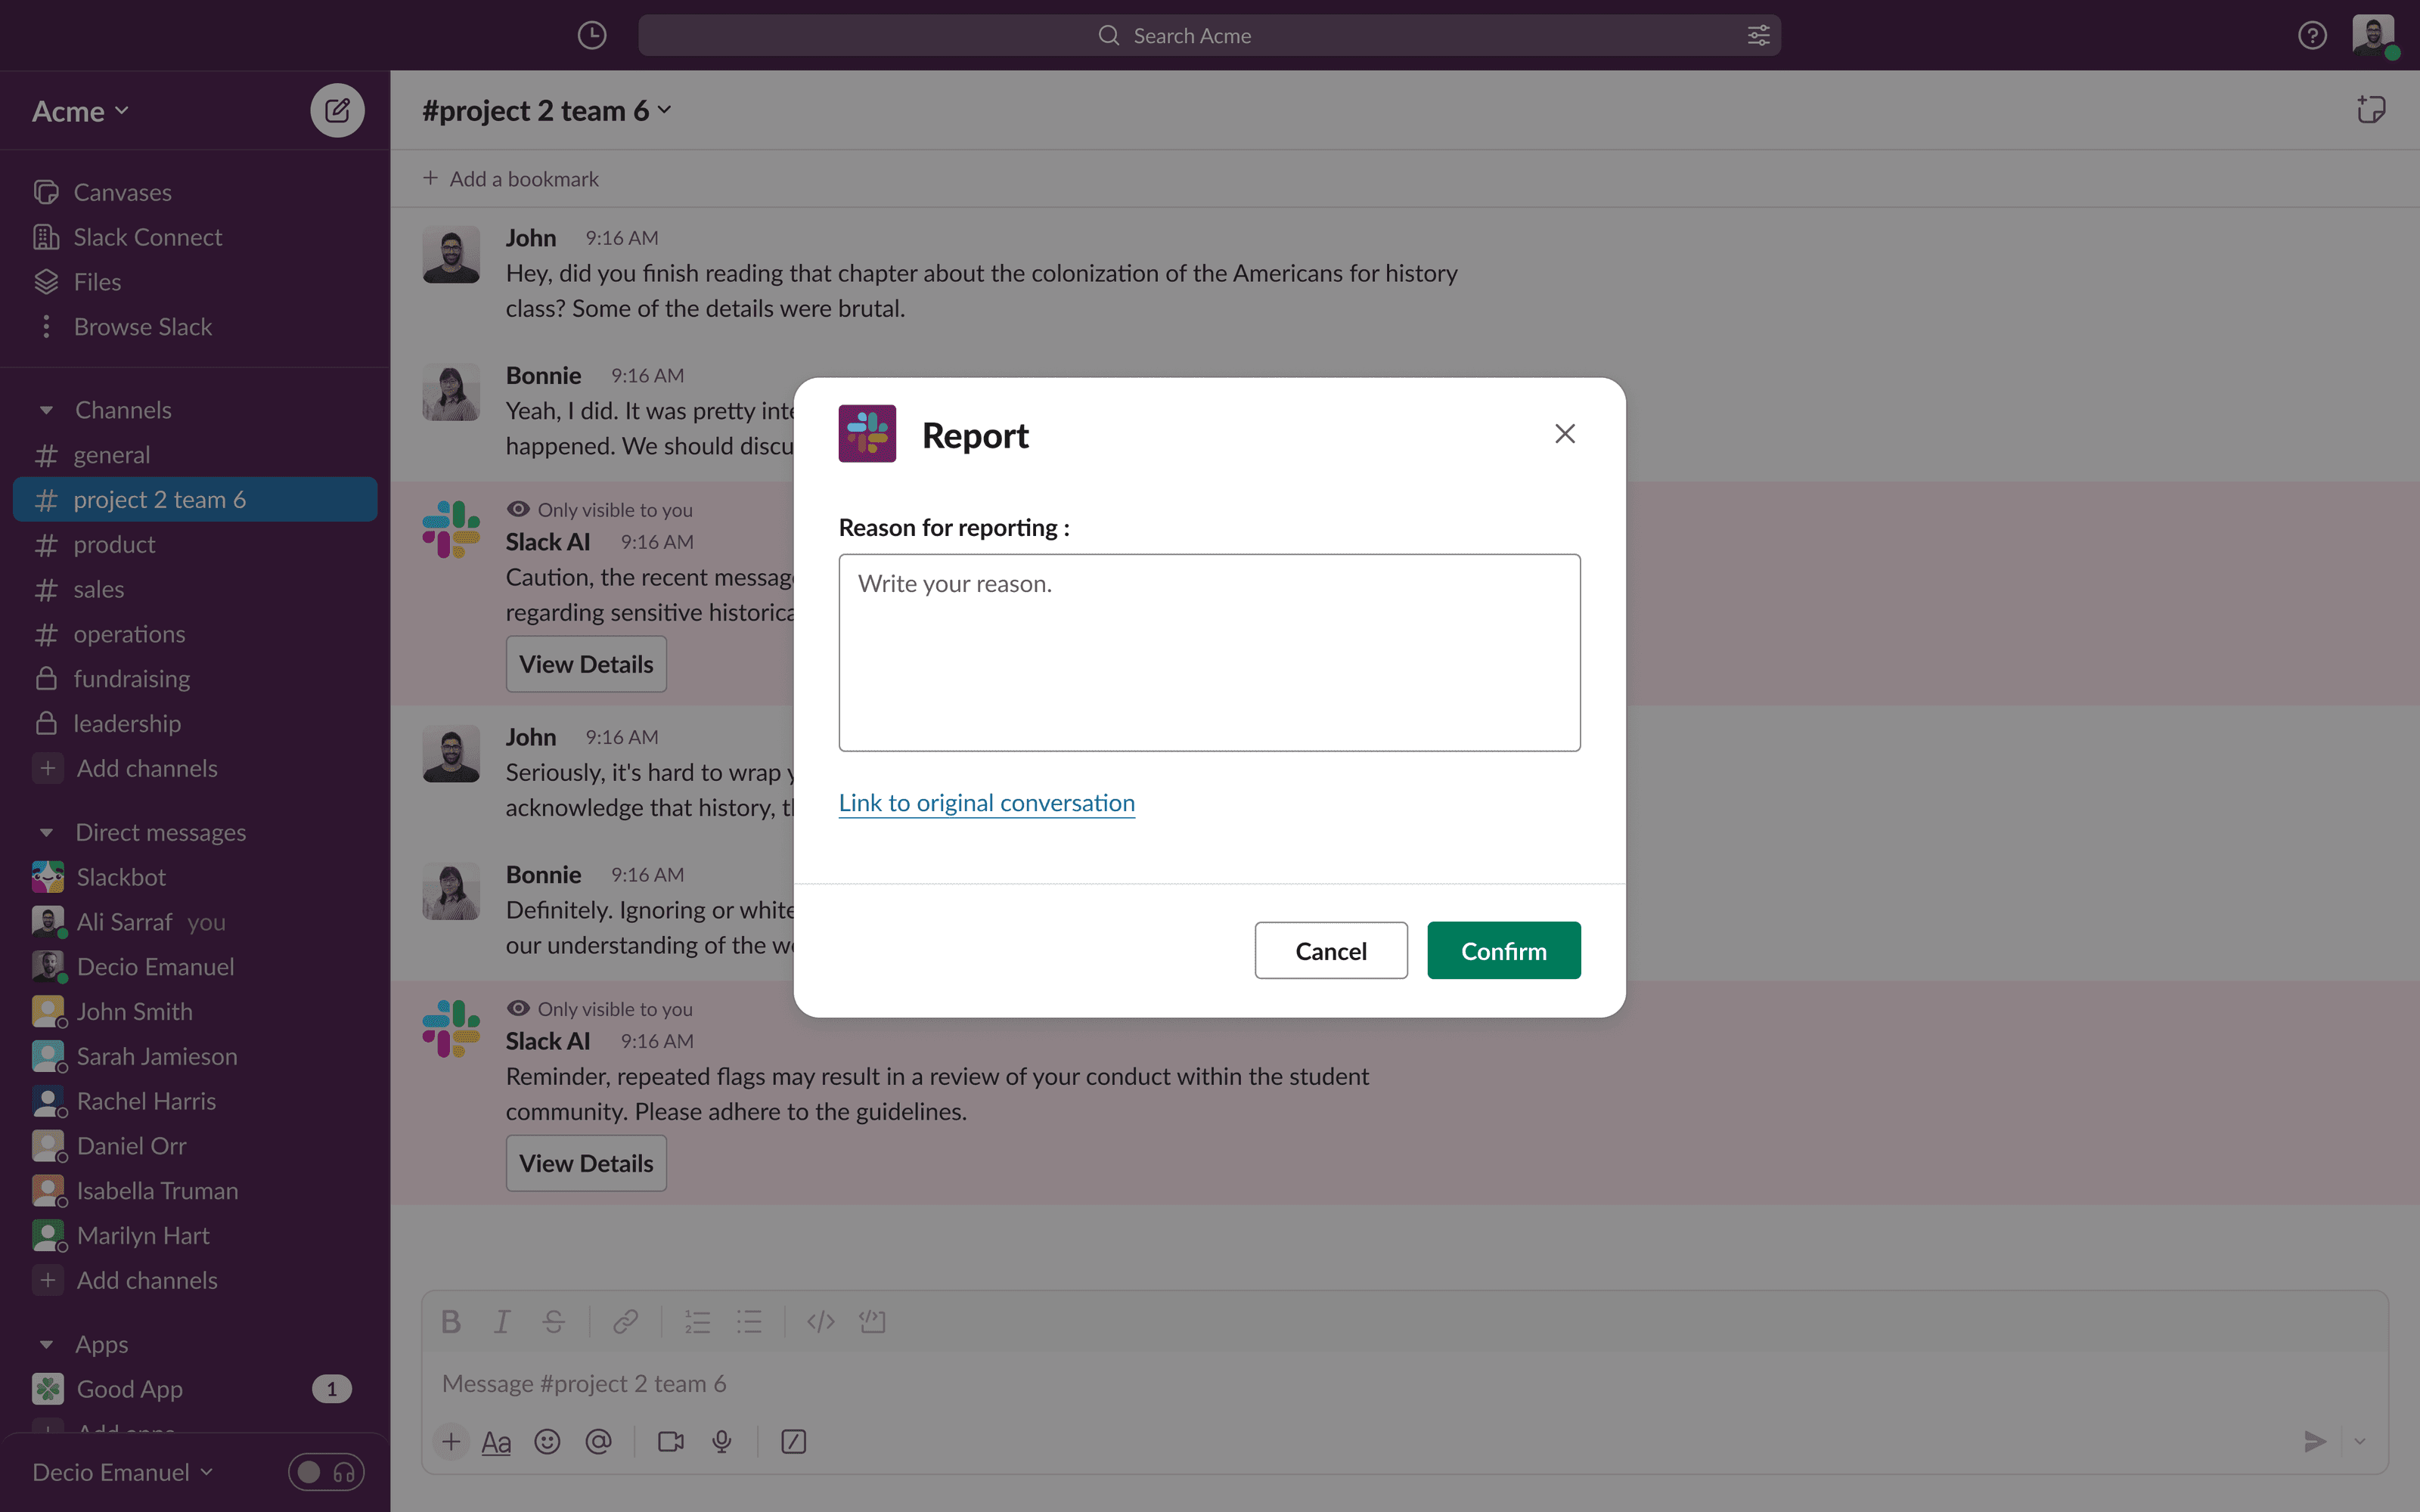This screenshot has height=1512, width=2420.
Task: Toggle italic formatting in composer
Action: click(x=502, y=1322)
